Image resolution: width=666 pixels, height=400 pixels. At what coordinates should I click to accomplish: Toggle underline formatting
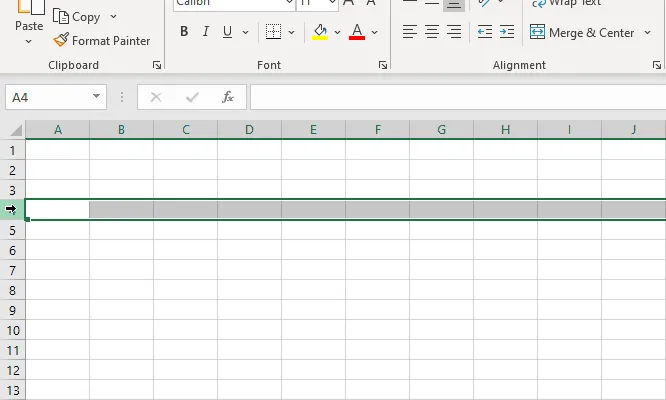pos(228,31)
